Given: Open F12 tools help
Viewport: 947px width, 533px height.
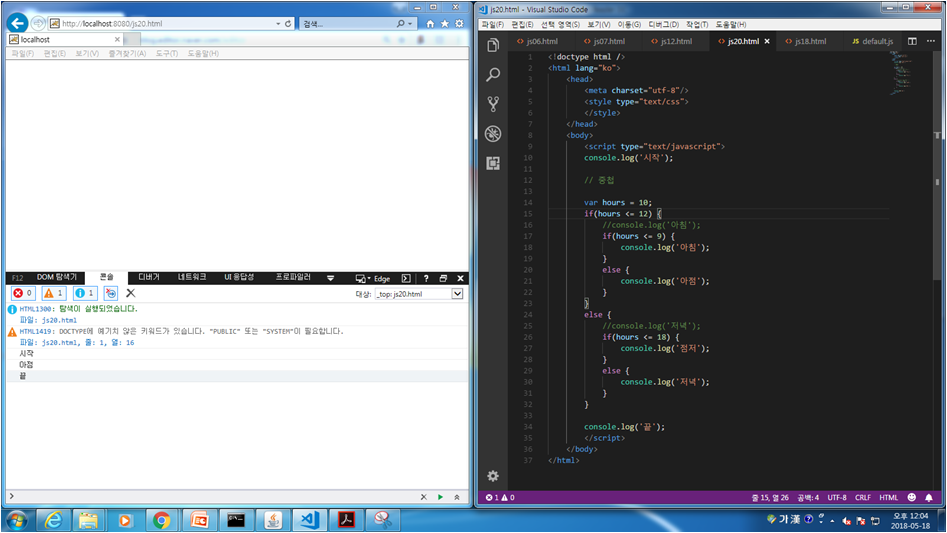Looking at the screenshot, I should click(x=426, y=278).
